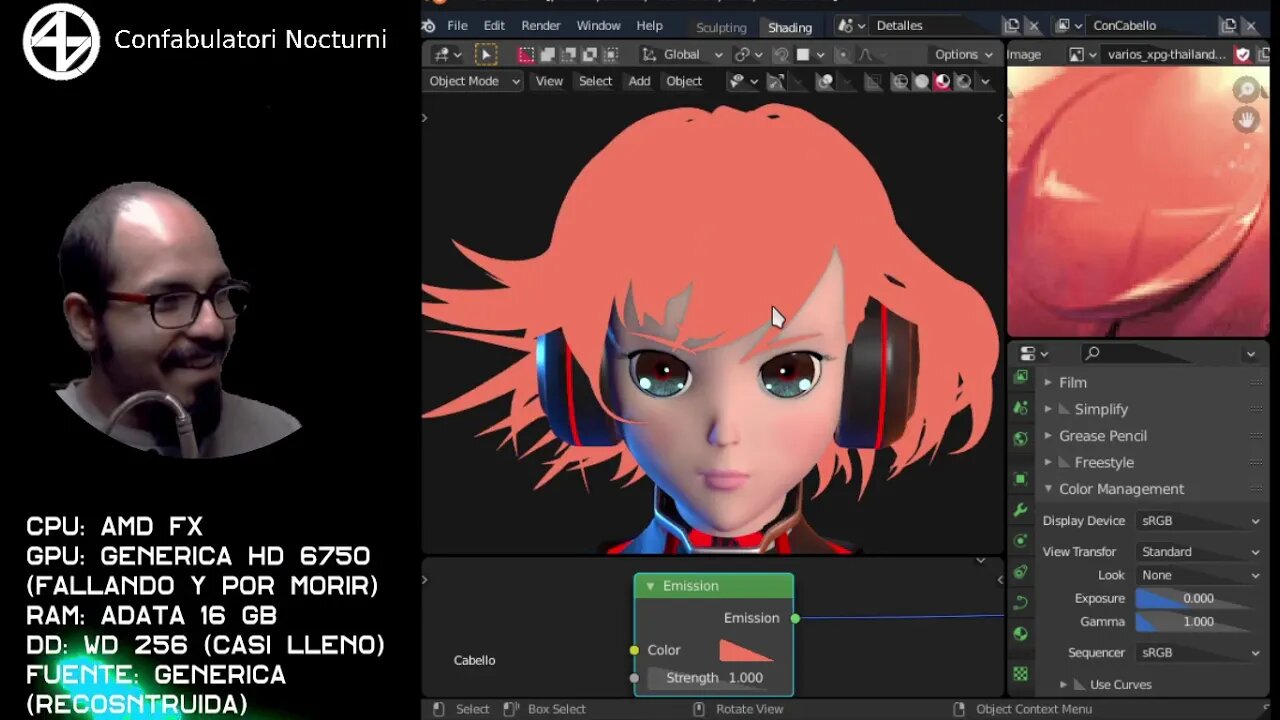Choose the Set new selection mode icon
Image resolution: width=1280 pixels, height=720 pixels.
click(x=526, y=54)
